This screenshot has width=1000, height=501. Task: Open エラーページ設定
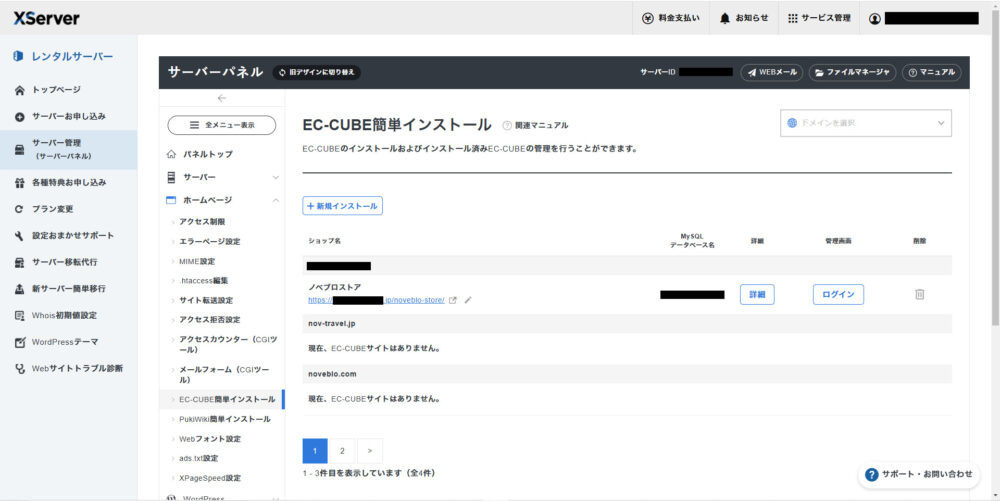(209, 242)
